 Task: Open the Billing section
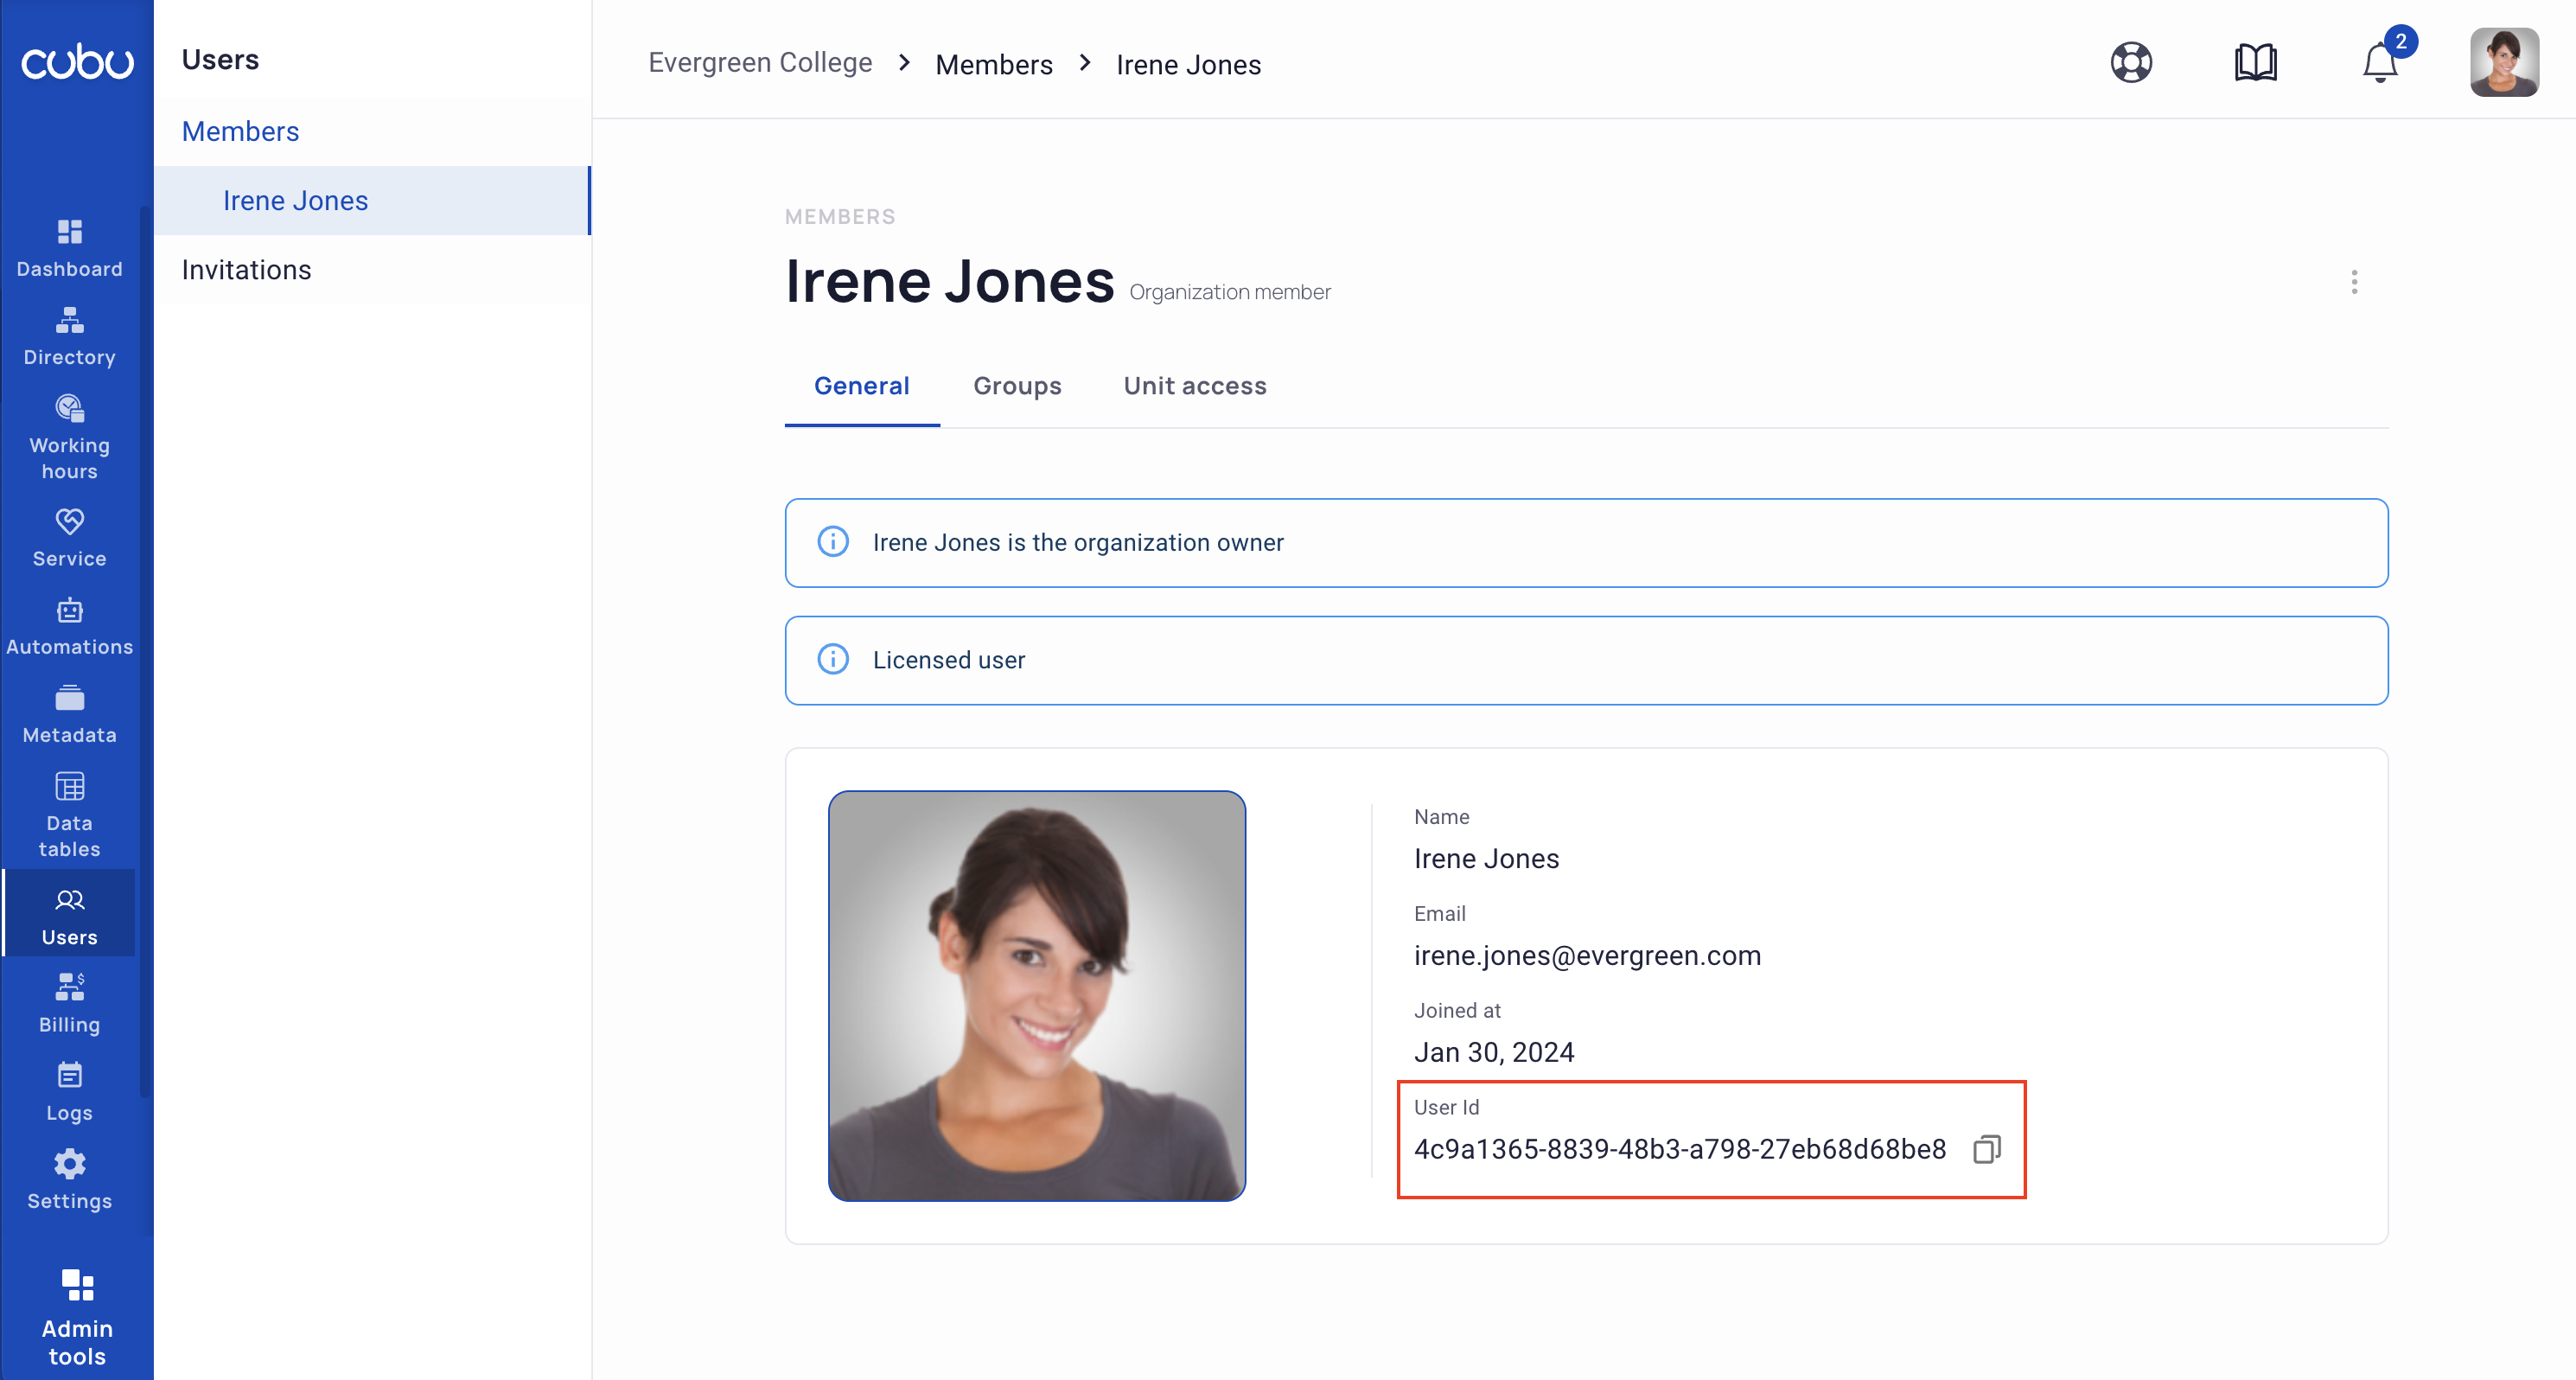tap(69, 1003)
